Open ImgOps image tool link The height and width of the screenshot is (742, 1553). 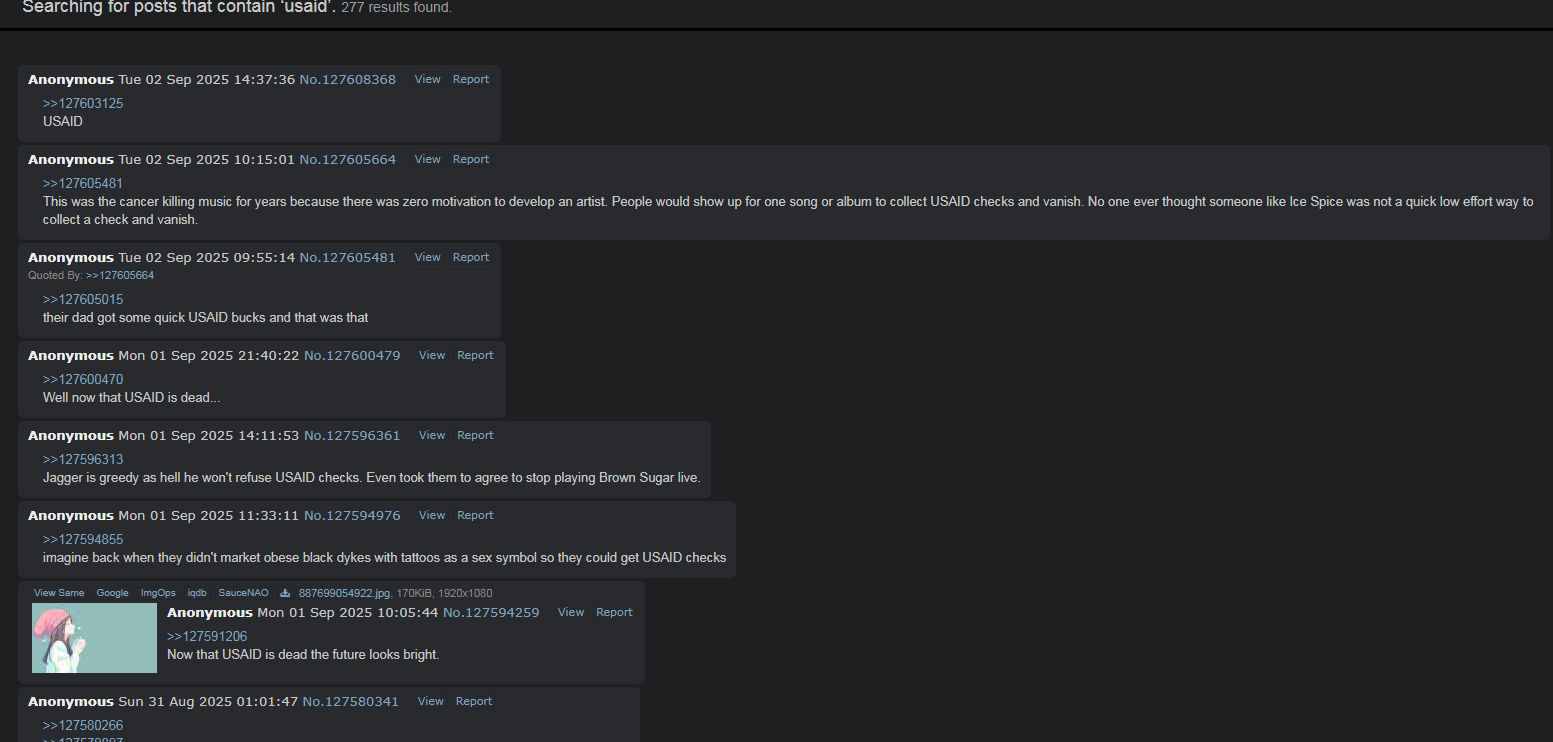pyautogui.click(x=158, y=593)
